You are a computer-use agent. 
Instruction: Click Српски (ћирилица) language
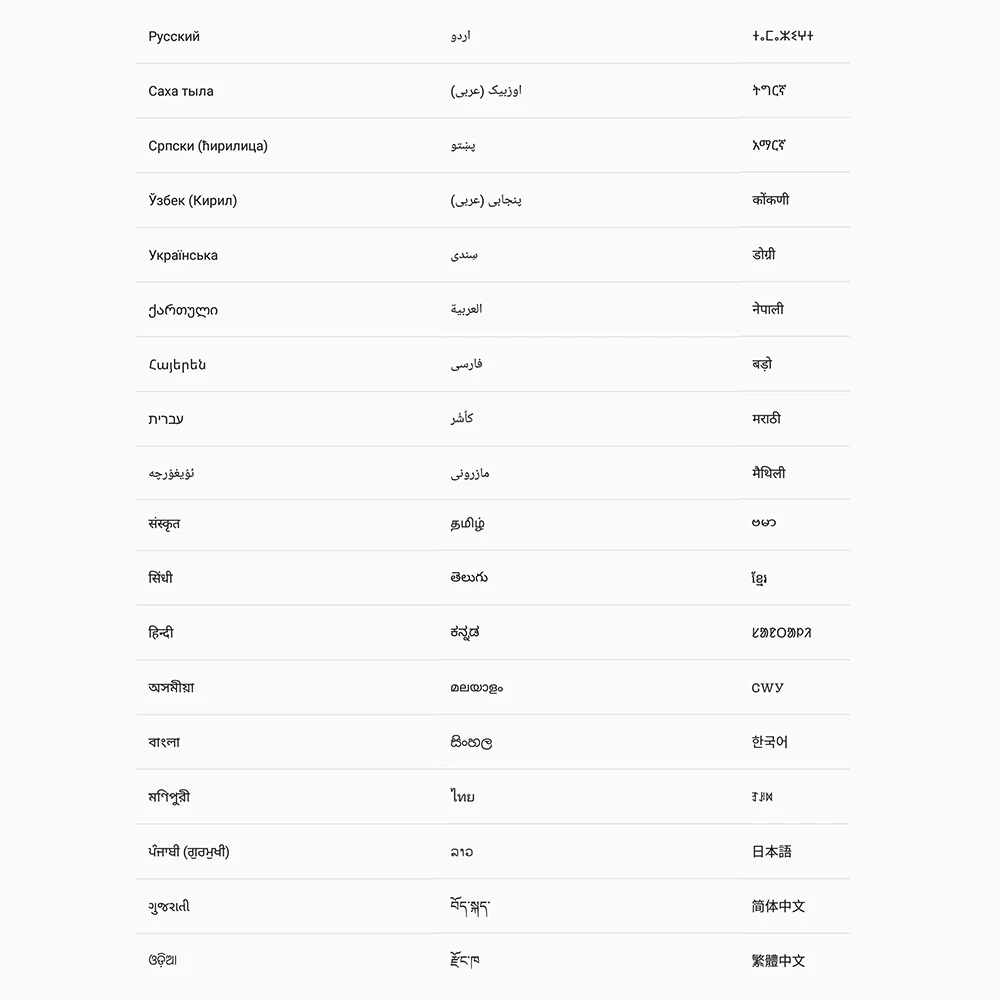tap(208, 146)
